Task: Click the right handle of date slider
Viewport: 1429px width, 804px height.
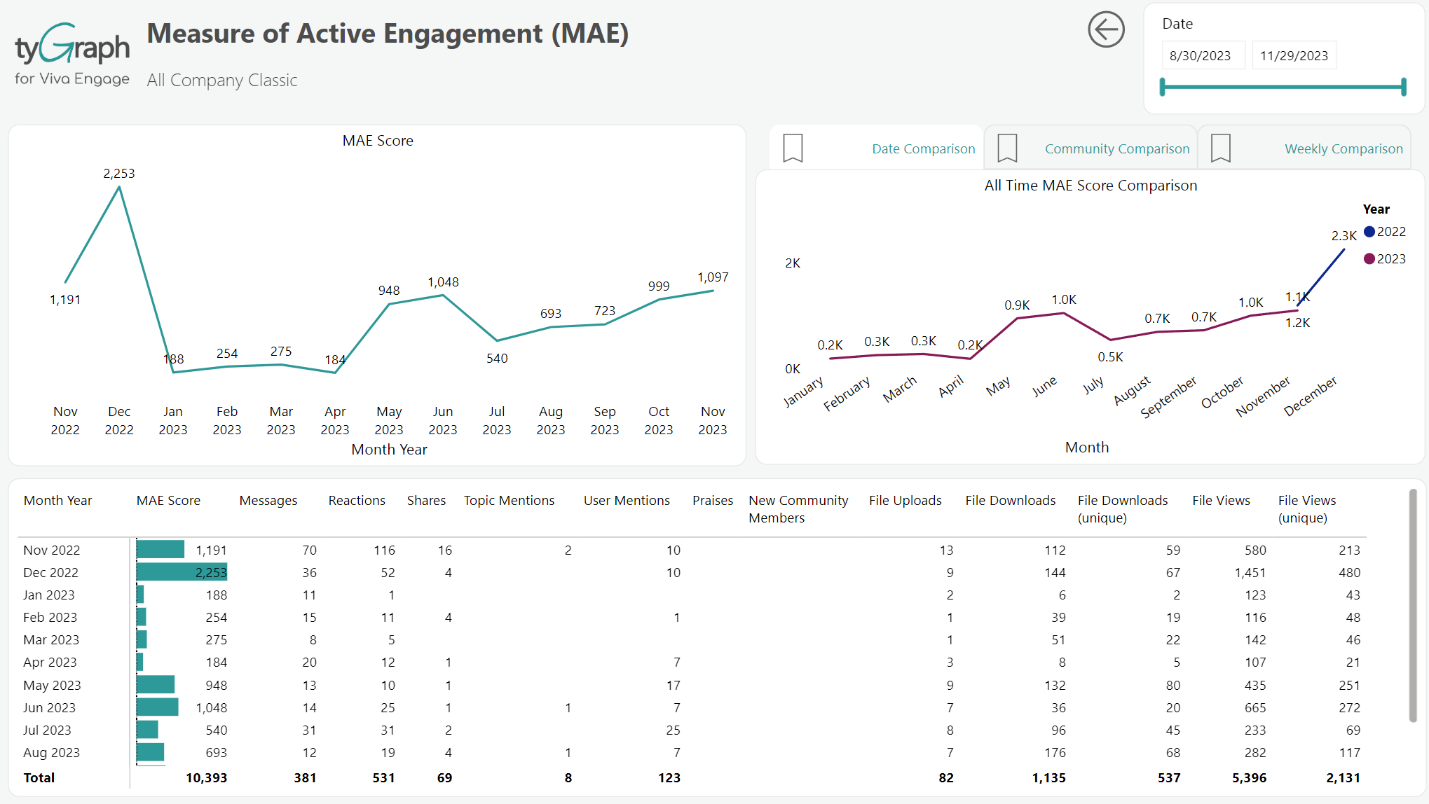Action: click(x=1404, y=87)
